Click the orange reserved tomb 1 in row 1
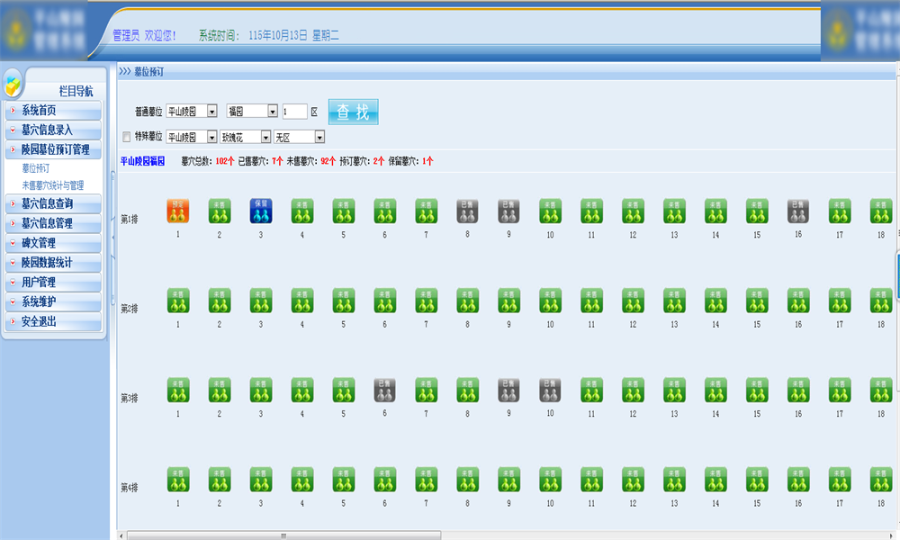This screenshot has height=540, width=900. pos(178,211)
